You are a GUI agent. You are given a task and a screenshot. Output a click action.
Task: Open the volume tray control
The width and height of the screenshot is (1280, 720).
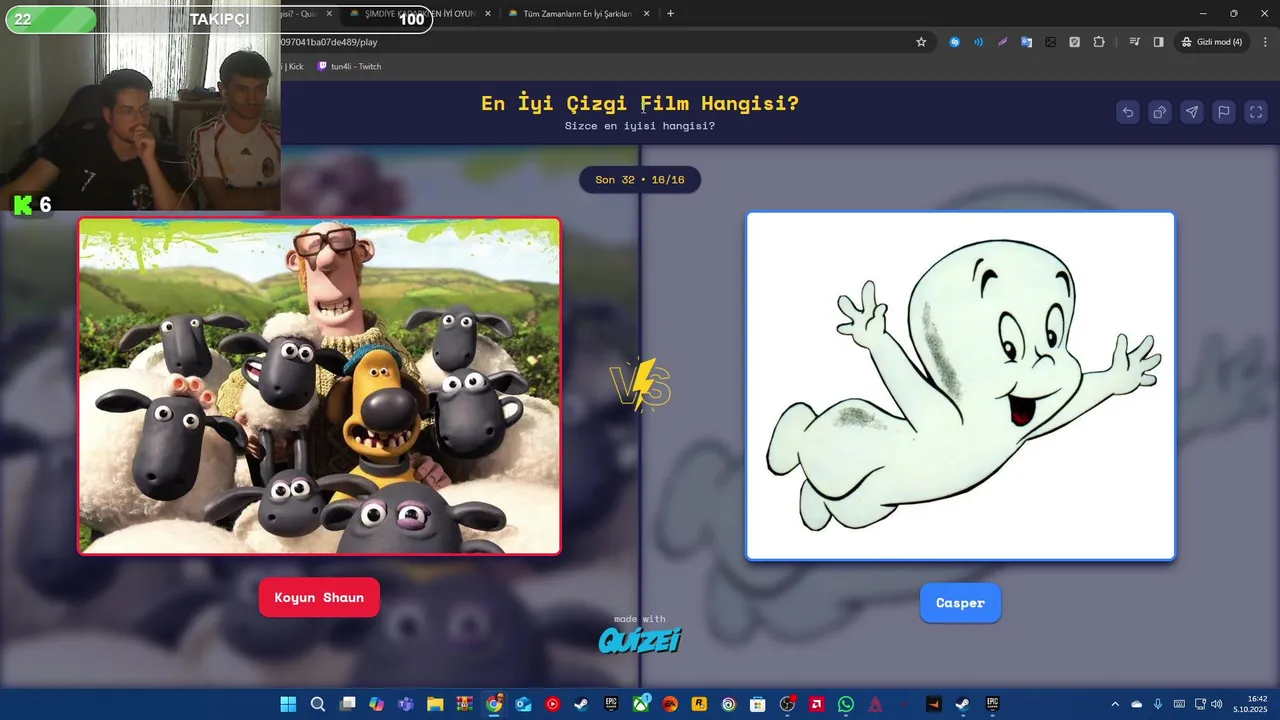point(1218,704)
